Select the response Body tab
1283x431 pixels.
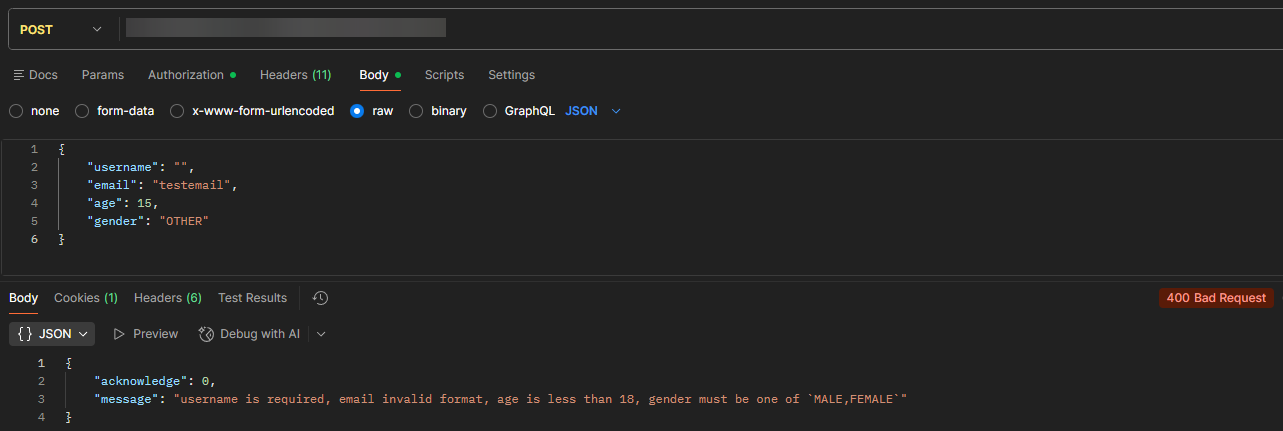tap(23, 298)
